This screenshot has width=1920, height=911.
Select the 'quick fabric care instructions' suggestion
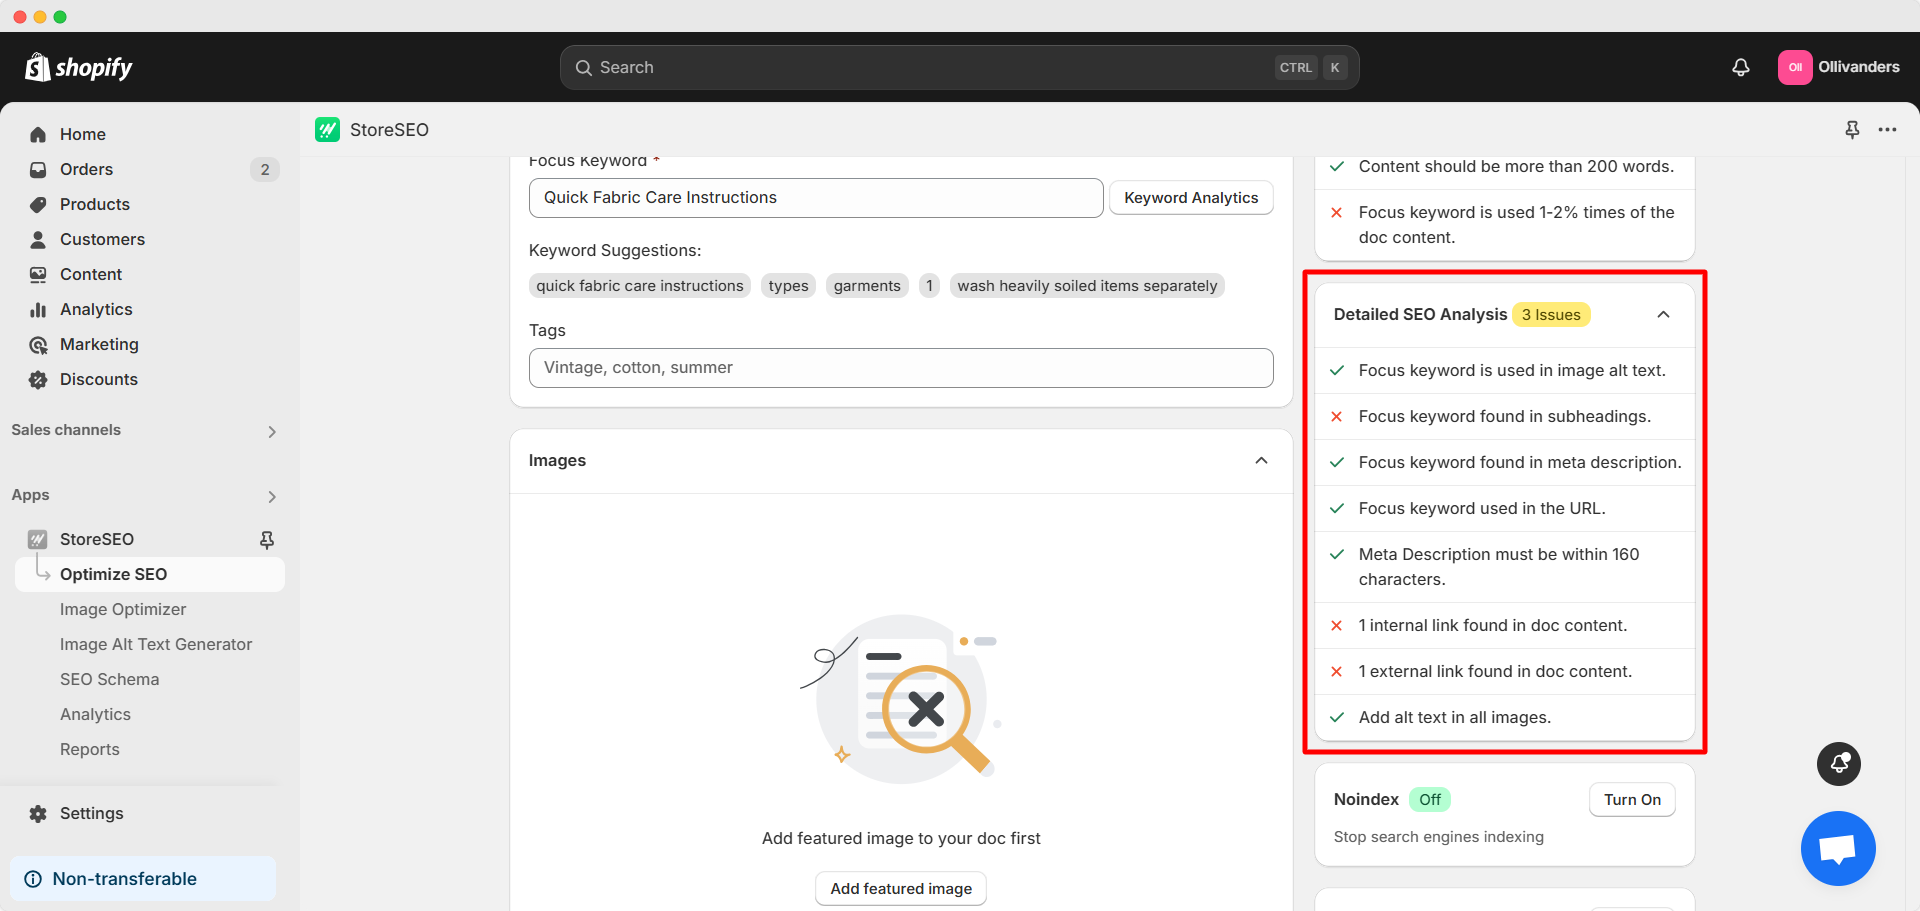tap(640, 286)
